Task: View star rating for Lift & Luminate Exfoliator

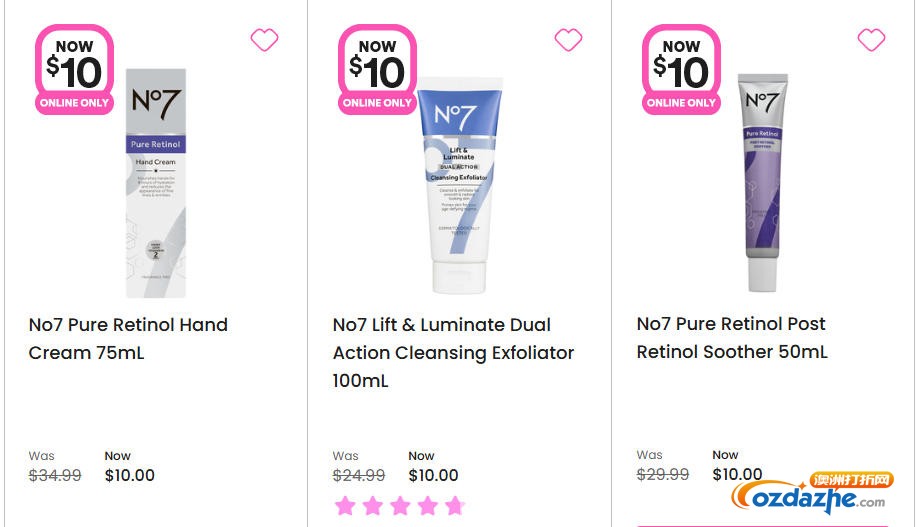Action: (x=399, y=505)
